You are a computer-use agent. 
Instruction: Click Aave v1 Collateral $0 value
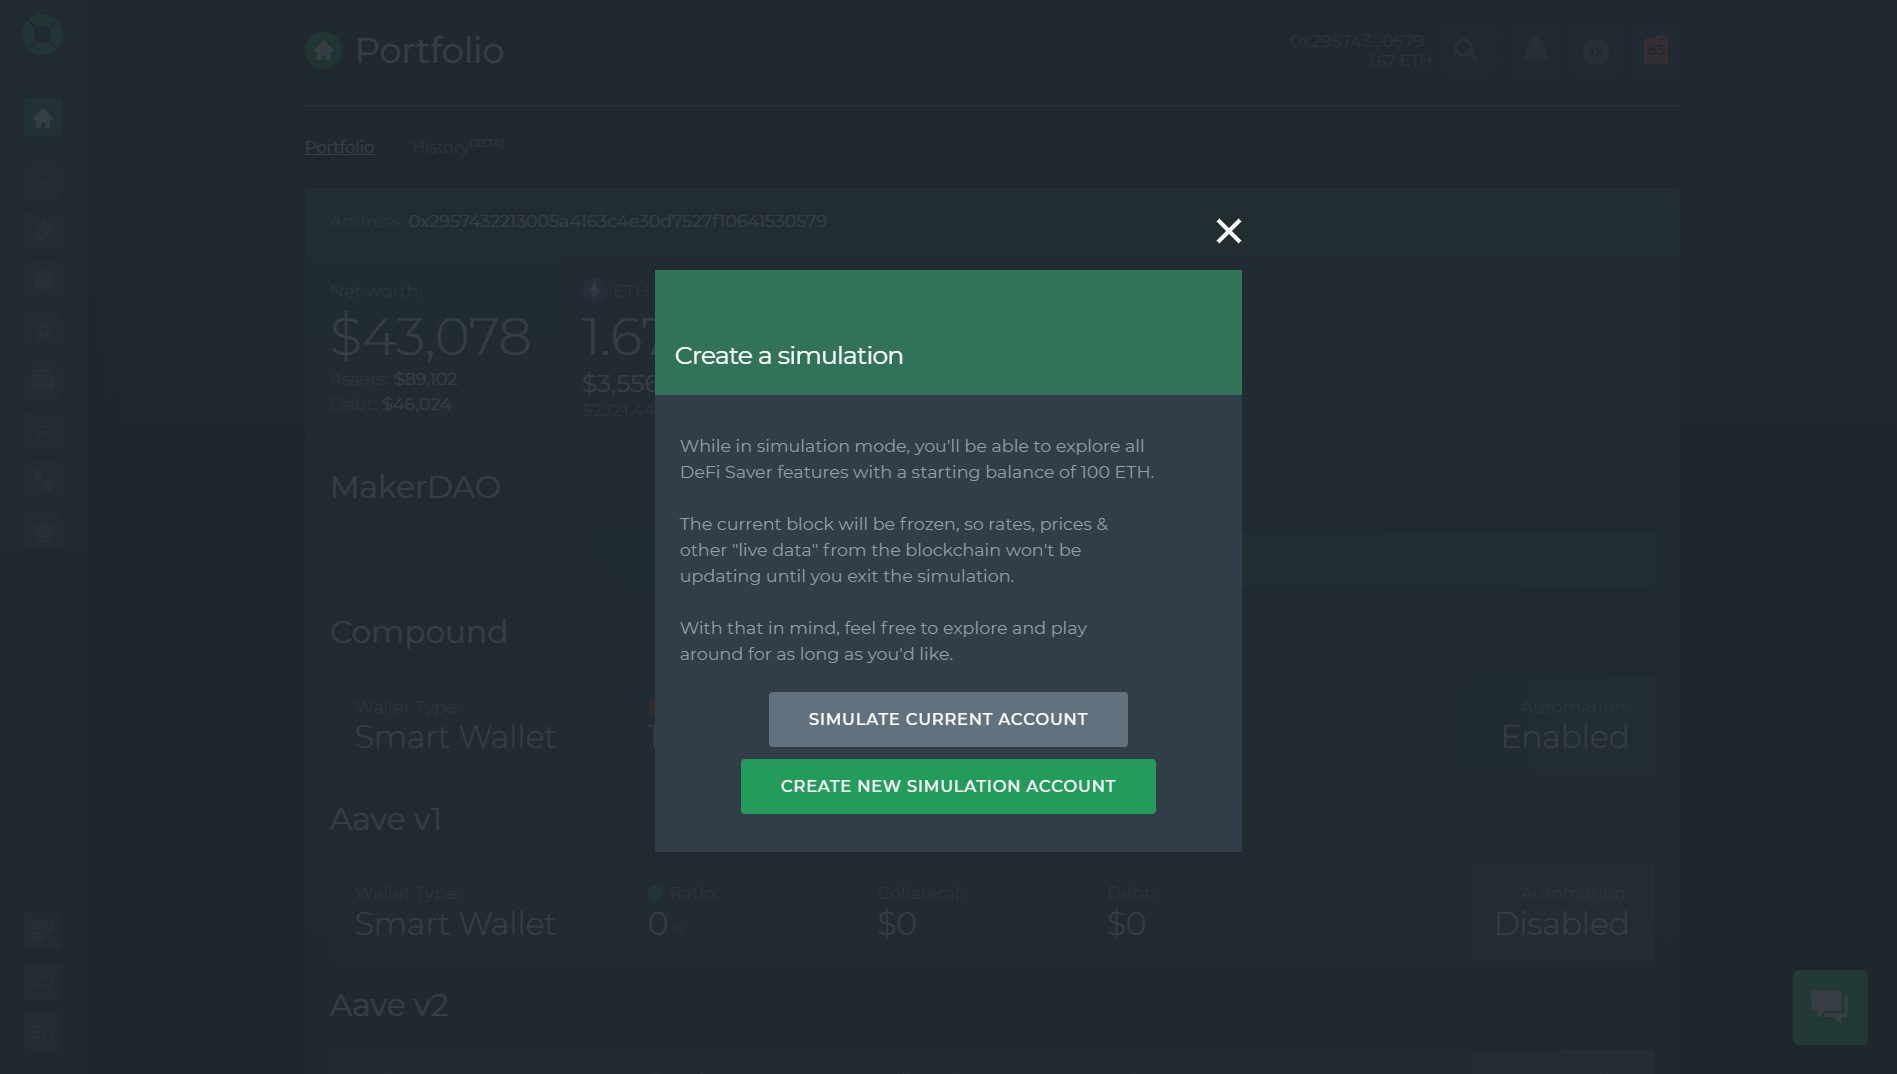(897, 924)
